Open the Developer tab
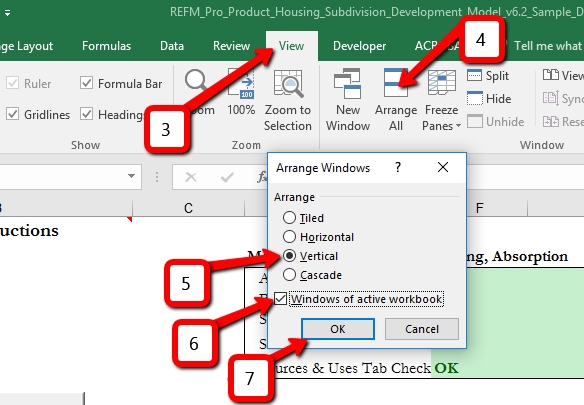The image size is (584, 405). click(359, 46)
